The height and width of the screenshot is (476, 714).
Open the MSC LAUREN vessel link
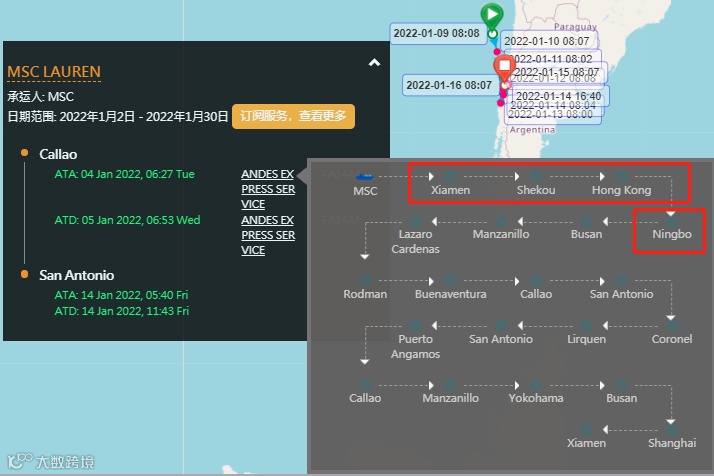pyautogui.click(x=54, y=72)
